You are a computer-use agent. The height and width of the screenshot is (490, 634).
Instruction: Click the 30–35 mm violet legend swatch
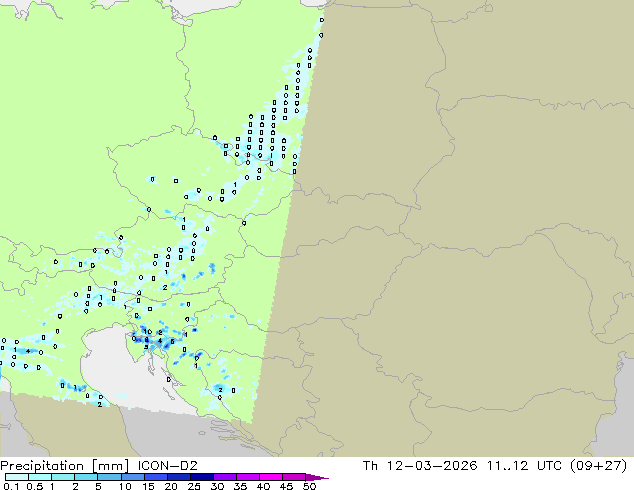[225, 477]
